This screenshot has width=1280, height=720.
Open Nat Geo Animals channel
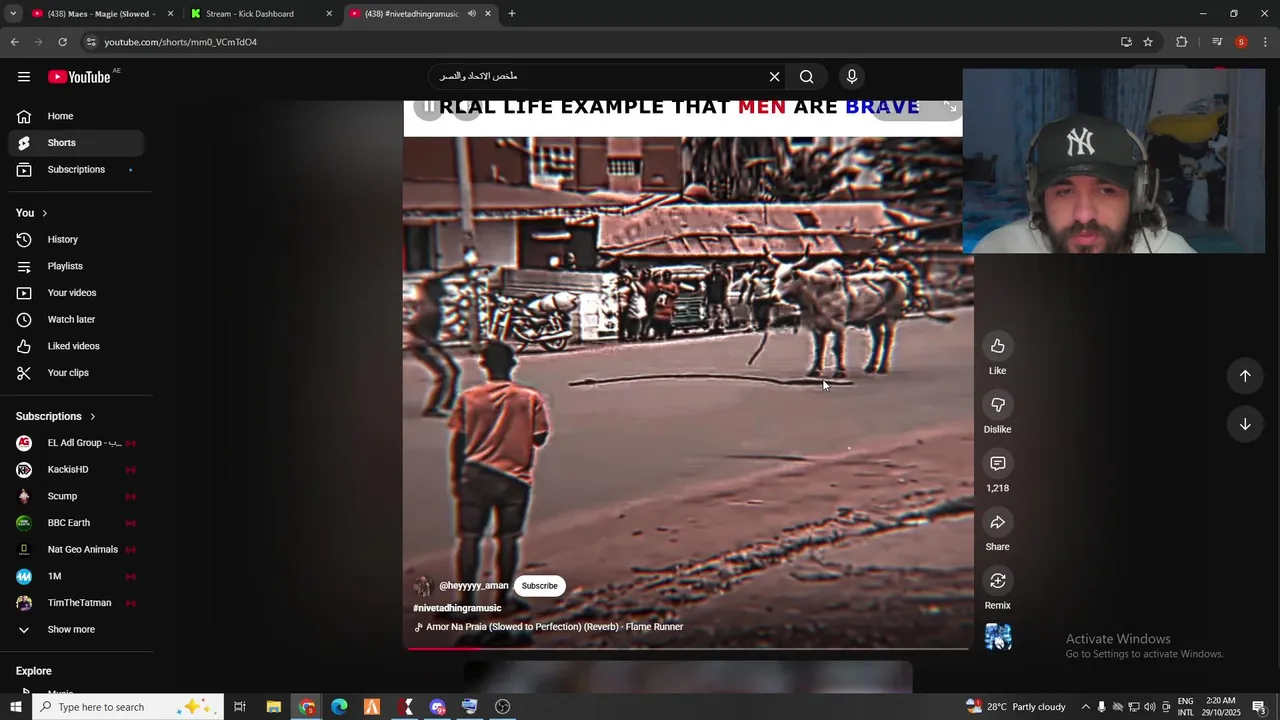[x=76, y=550]
